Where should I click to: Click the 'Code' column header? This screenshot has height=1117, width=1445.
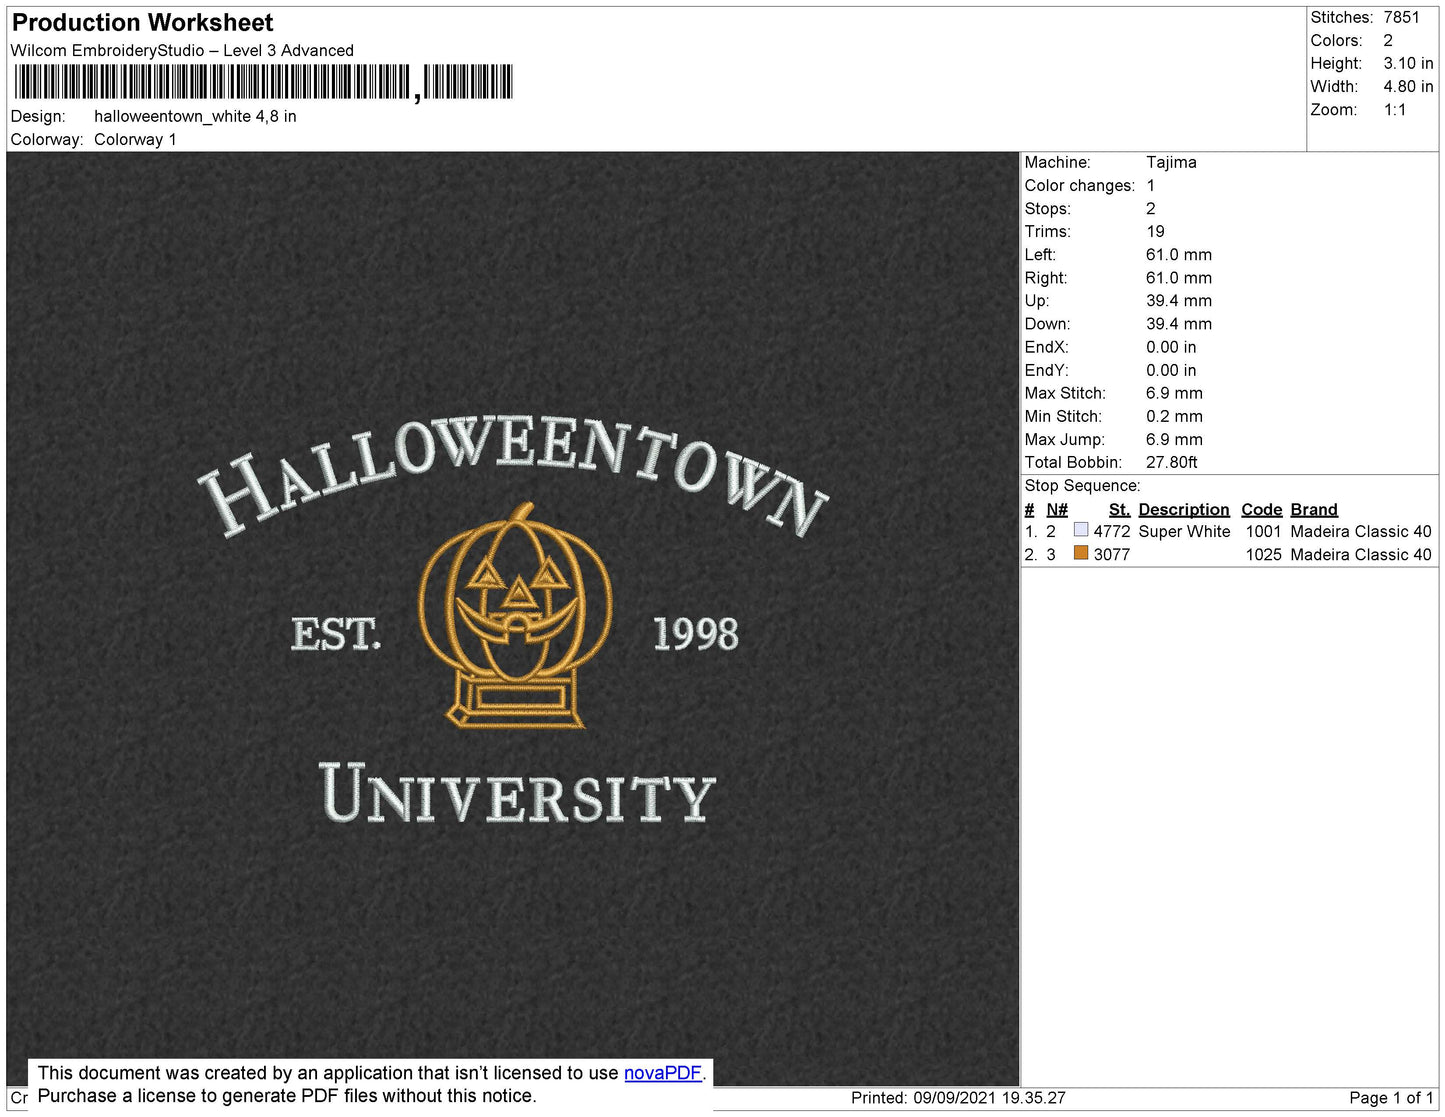click(x=1261, y=509)
